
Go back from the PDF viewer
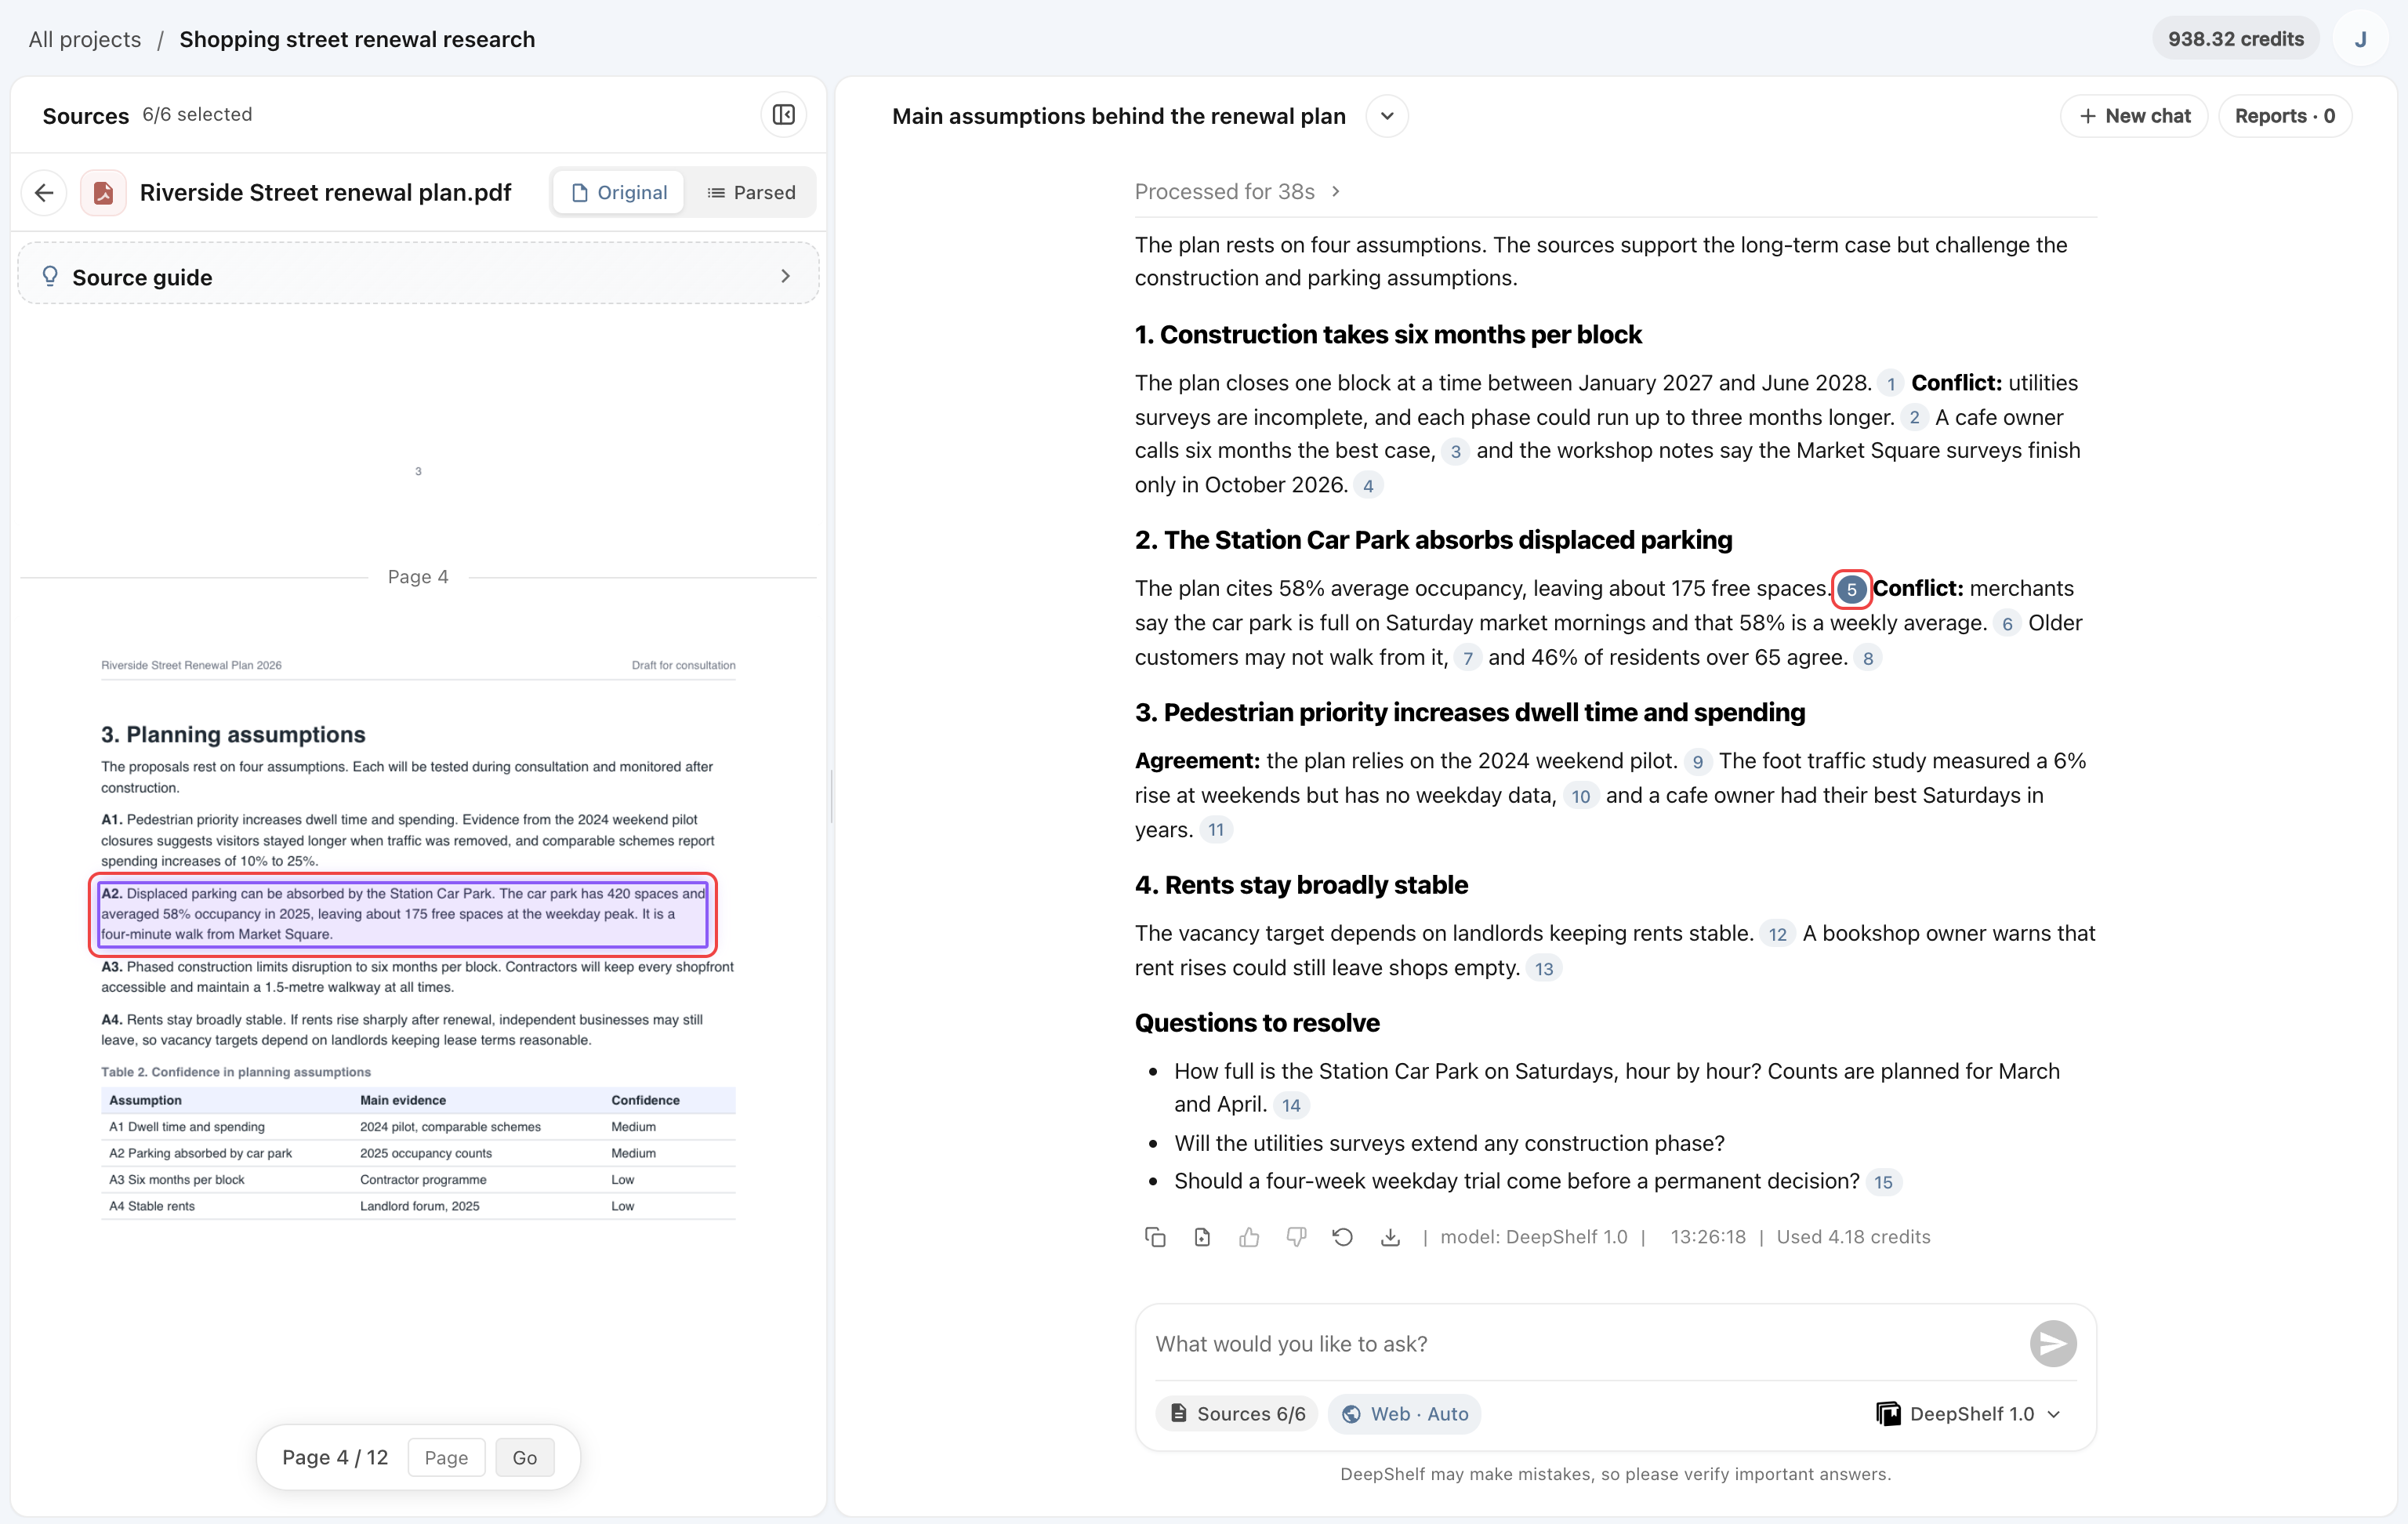click(44, 192)
